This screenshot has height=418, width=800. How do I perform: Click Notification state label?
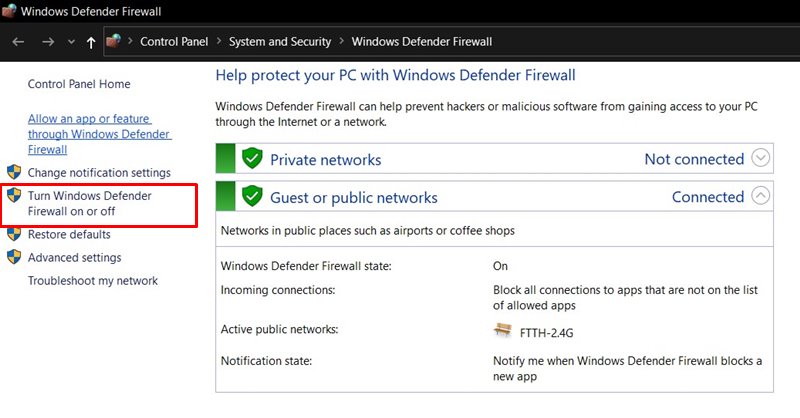click(266, 361)
